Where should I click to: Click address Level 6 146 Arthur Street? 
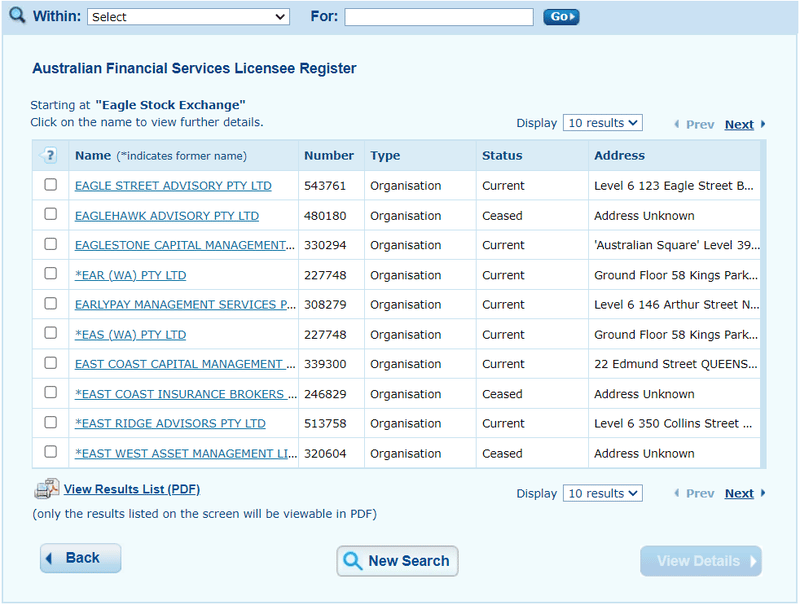point(677,305)
